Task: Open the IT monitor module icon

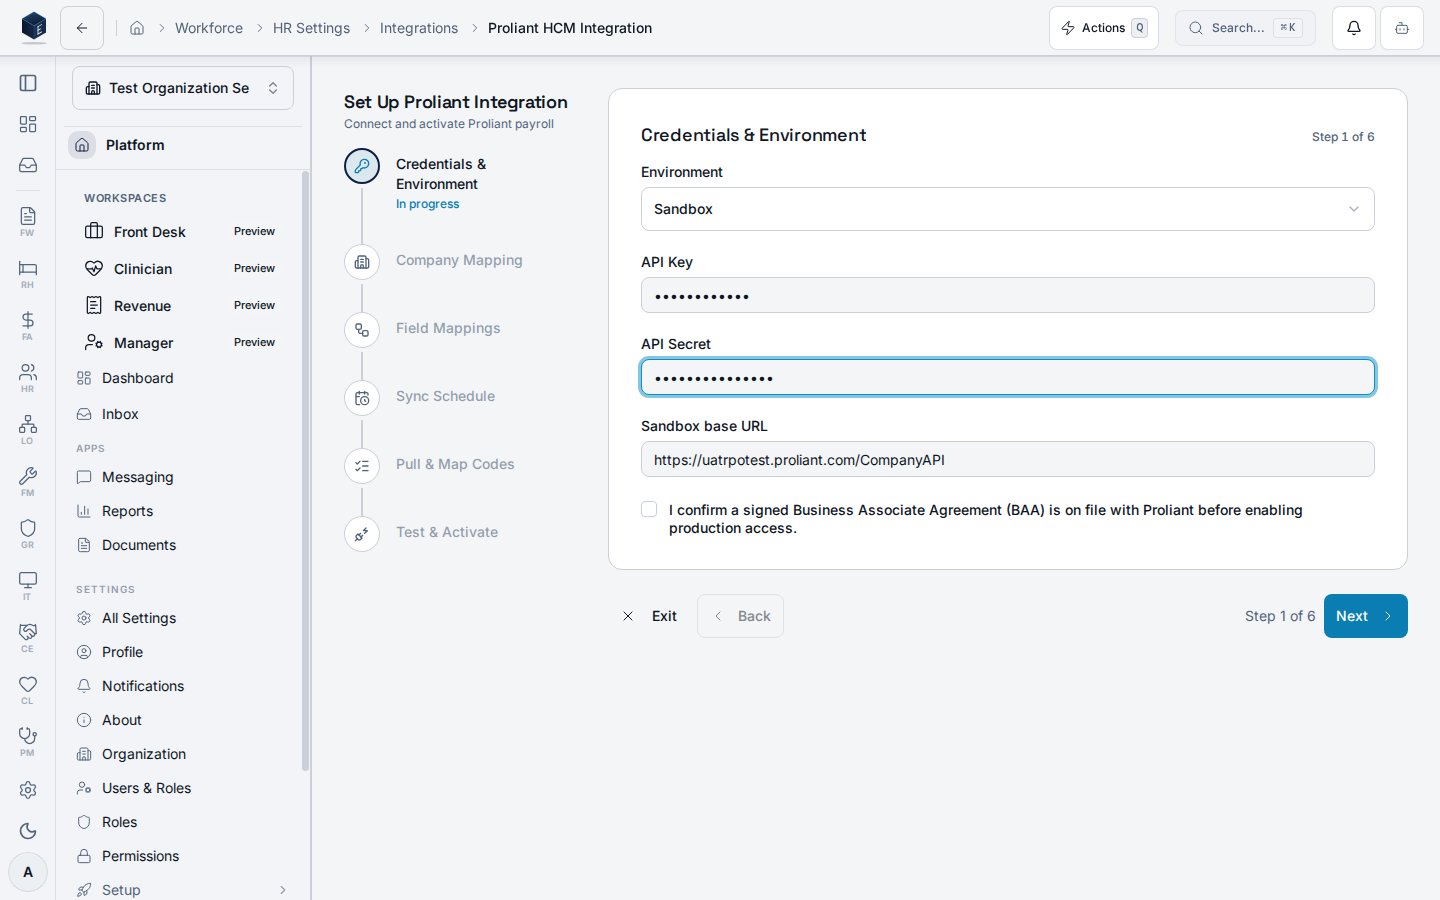Action: 28,585
